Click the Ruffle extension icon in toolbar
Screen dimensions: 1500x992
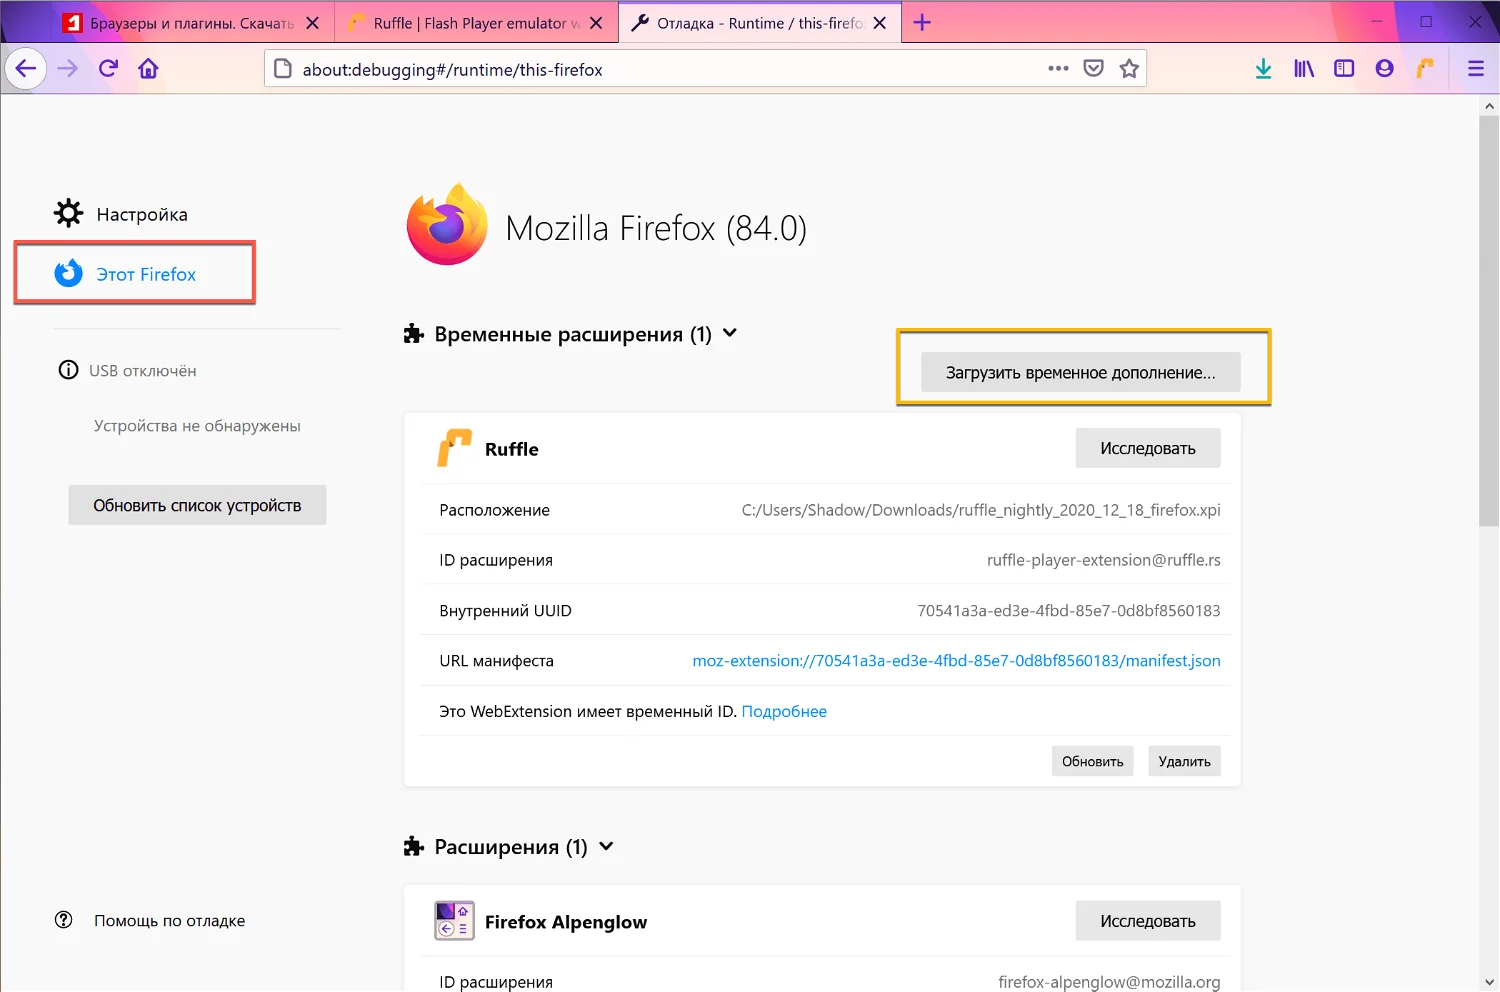pos(1425,69)
